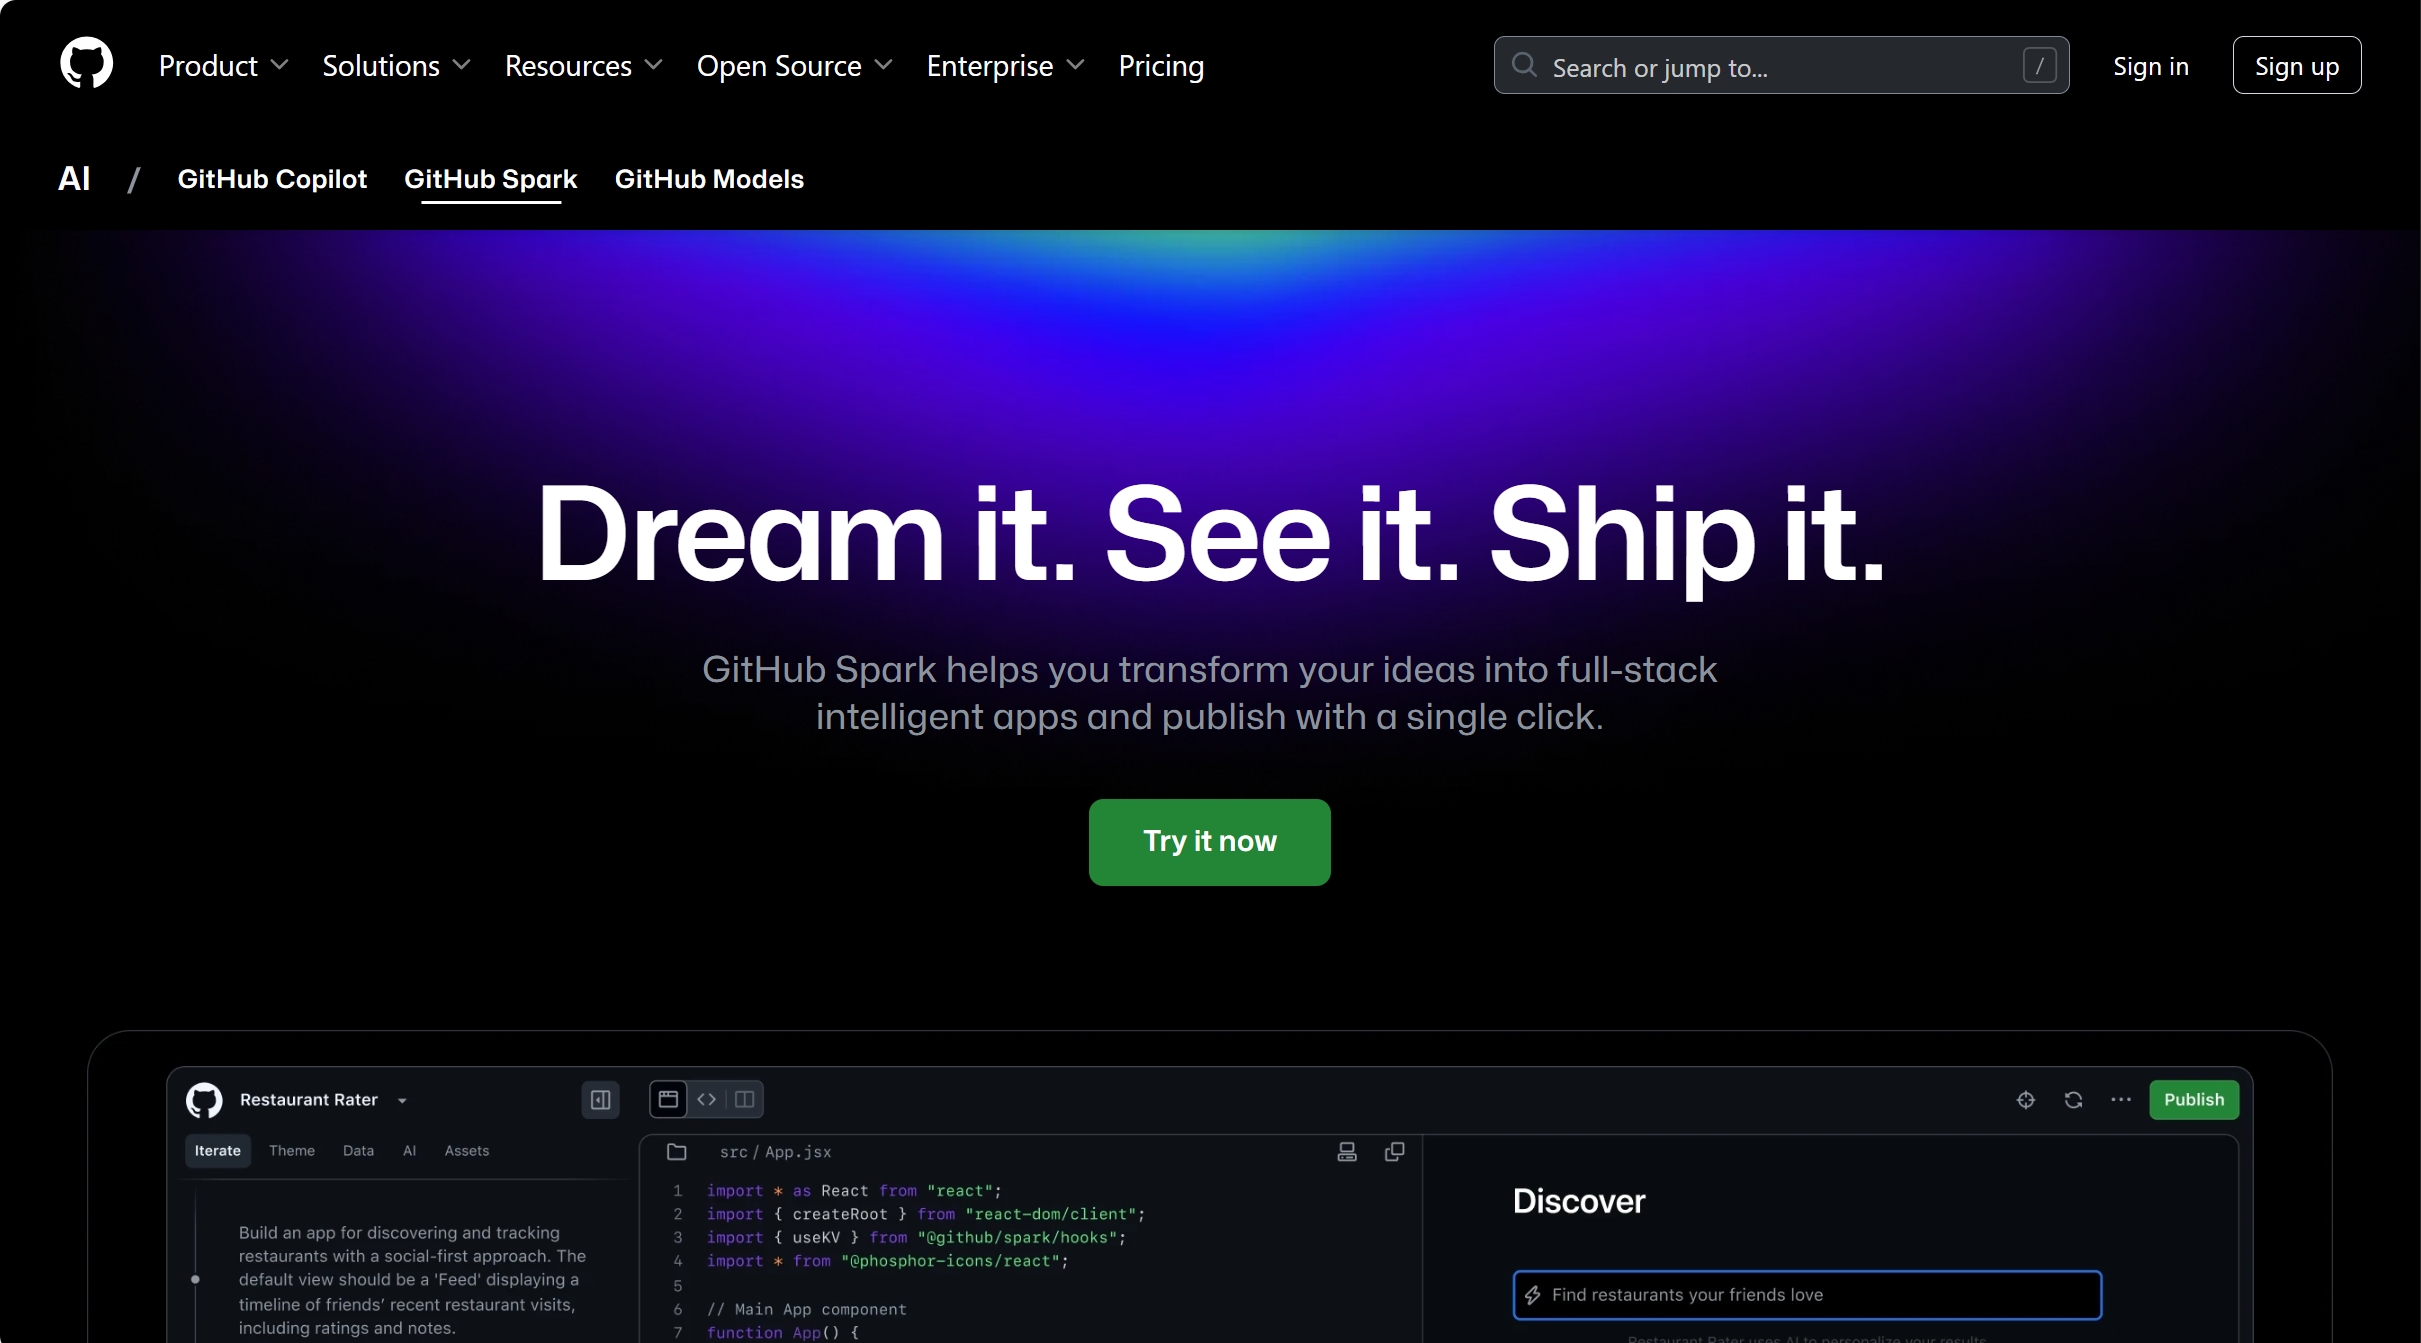Select the GitHub Spark tab
2421x1343 pixels.
pyautogui.click(x=491, y=179)
